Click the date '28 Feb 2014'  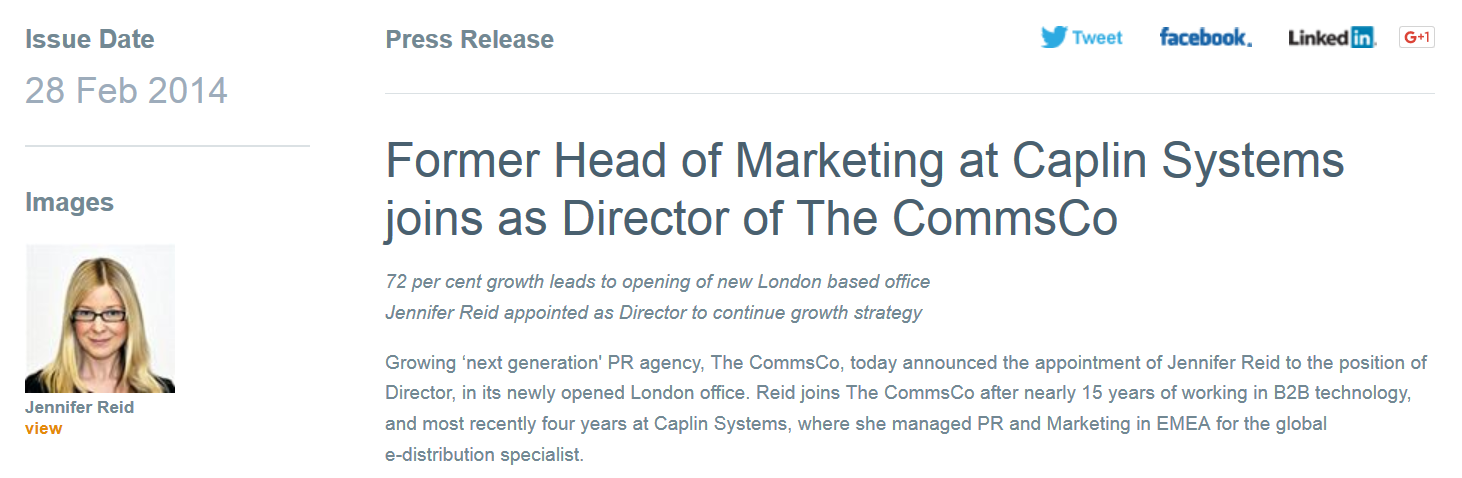[x=126, y=91]
